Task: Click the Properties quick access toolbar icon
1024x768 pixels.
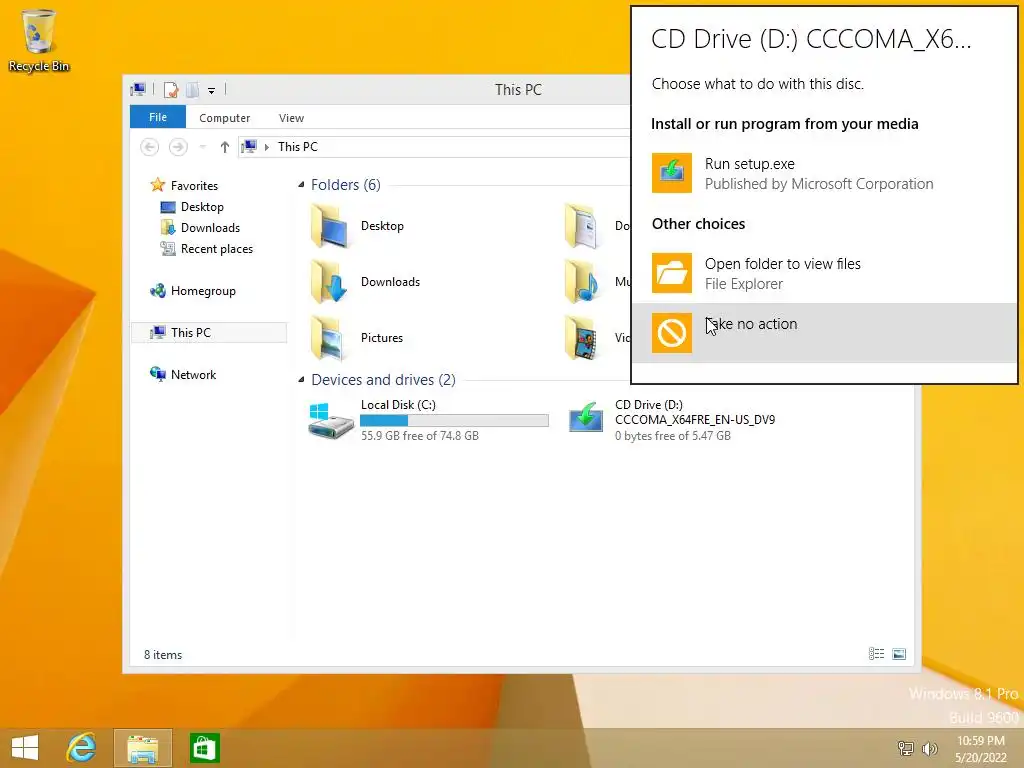Action: click(171, 90)
